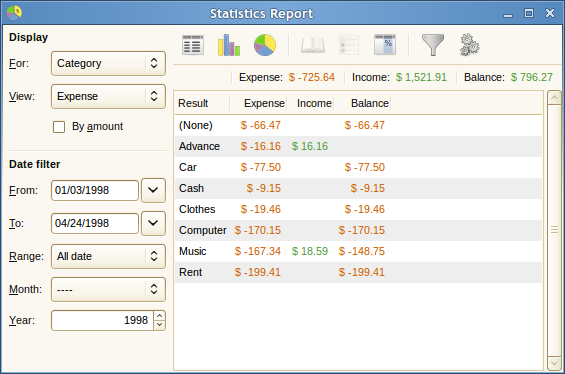Screen dimensions: 565x374
Task: Close the Statistics Report window
Action: point(550,13)
